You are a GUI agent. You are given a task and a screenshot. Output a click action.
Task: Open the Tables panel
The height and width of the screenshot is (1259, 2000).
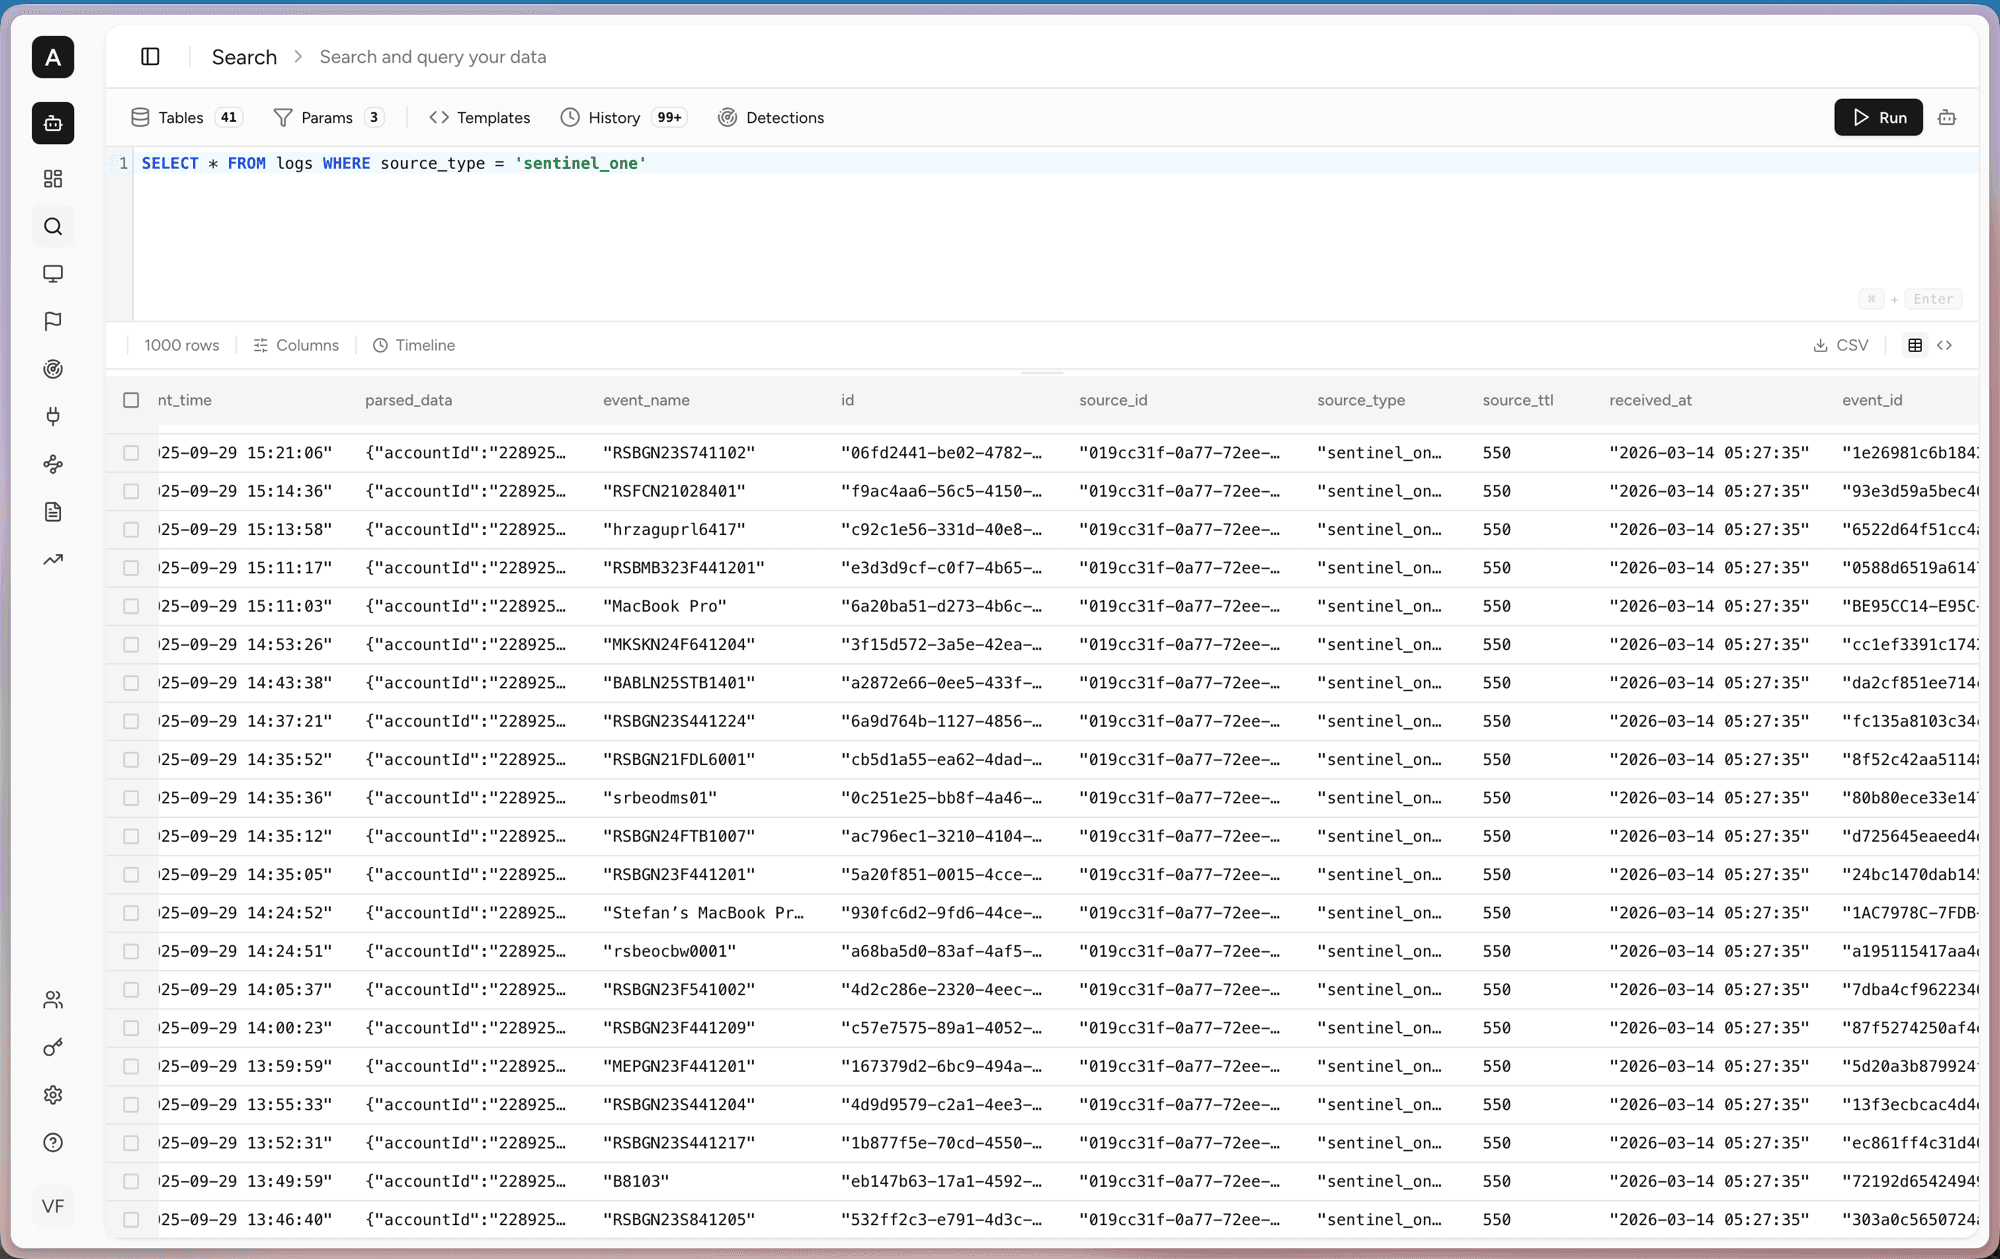(186, 118)
